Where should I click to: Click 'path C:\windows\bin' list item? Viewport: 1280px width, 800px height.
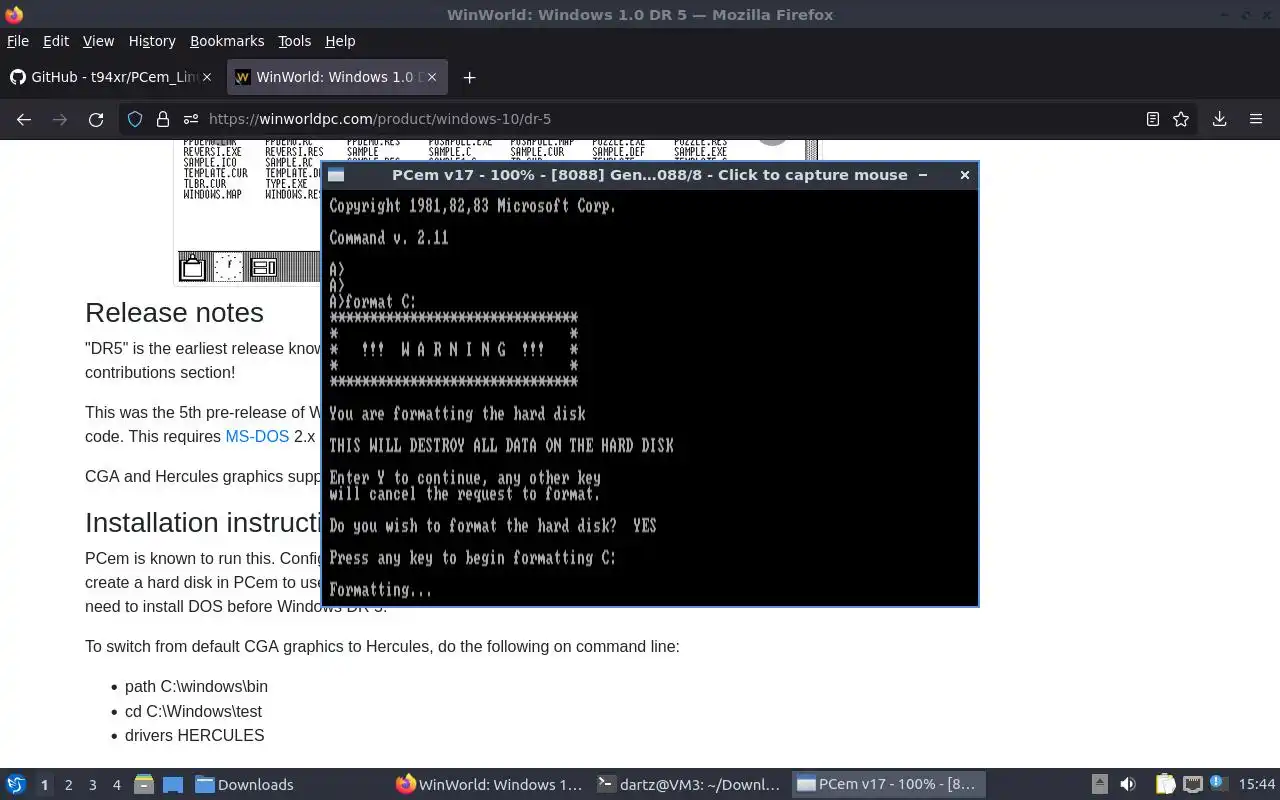tap(196, 686)
